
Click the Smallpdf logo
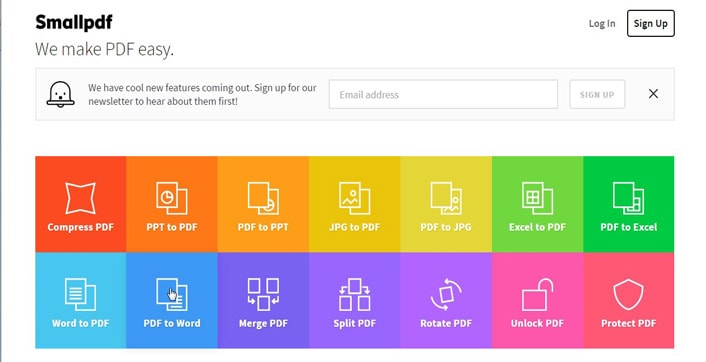tap(74, 22)
